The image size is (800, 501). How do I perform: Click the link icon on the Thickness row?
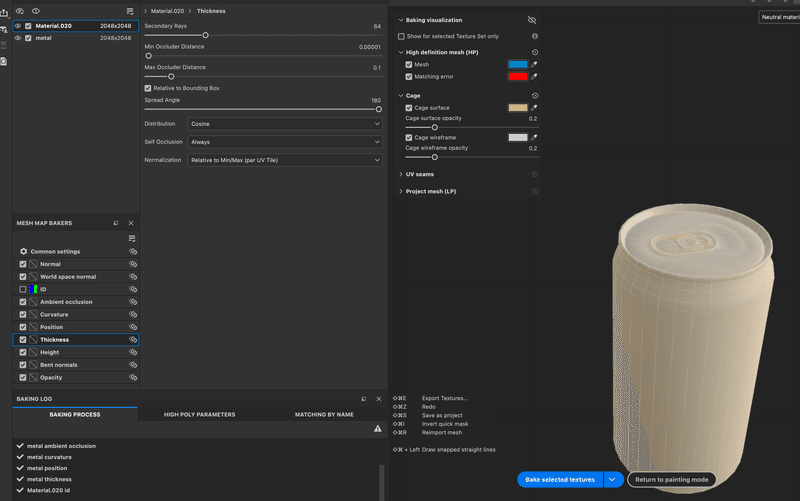pyautogui.click(x=133, y=340)
